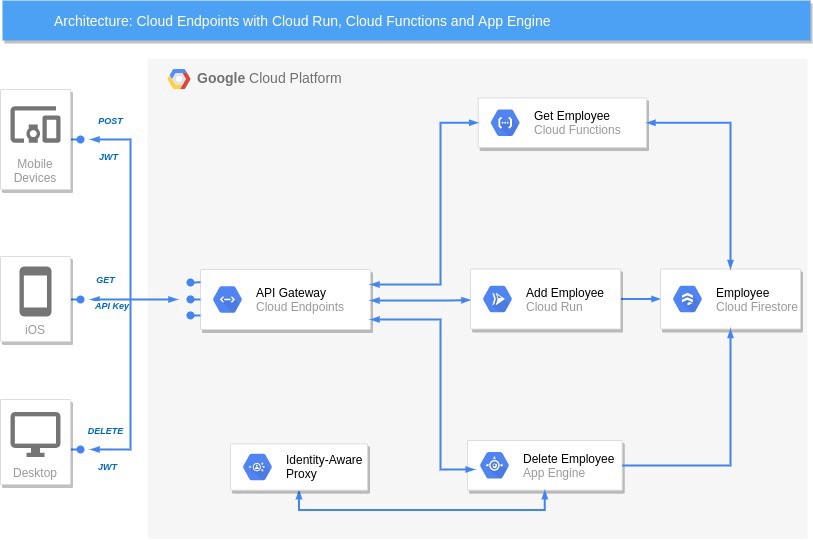Click the Mobile Devices caption
Image resolution: width=813 pixels, height=540 pixels.
tap(35, 171)
